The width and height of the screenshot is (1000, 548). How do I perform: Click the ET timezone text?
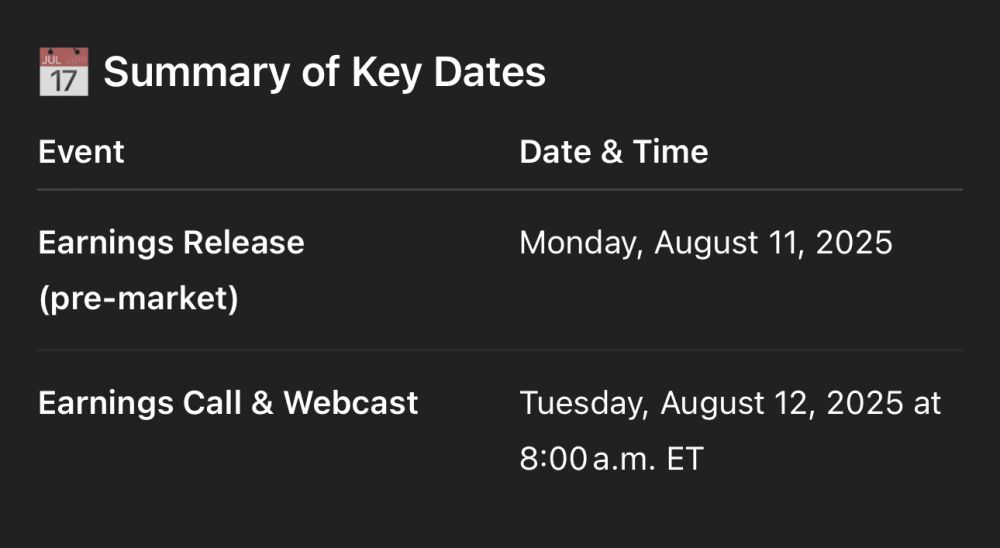coord(685,459)
